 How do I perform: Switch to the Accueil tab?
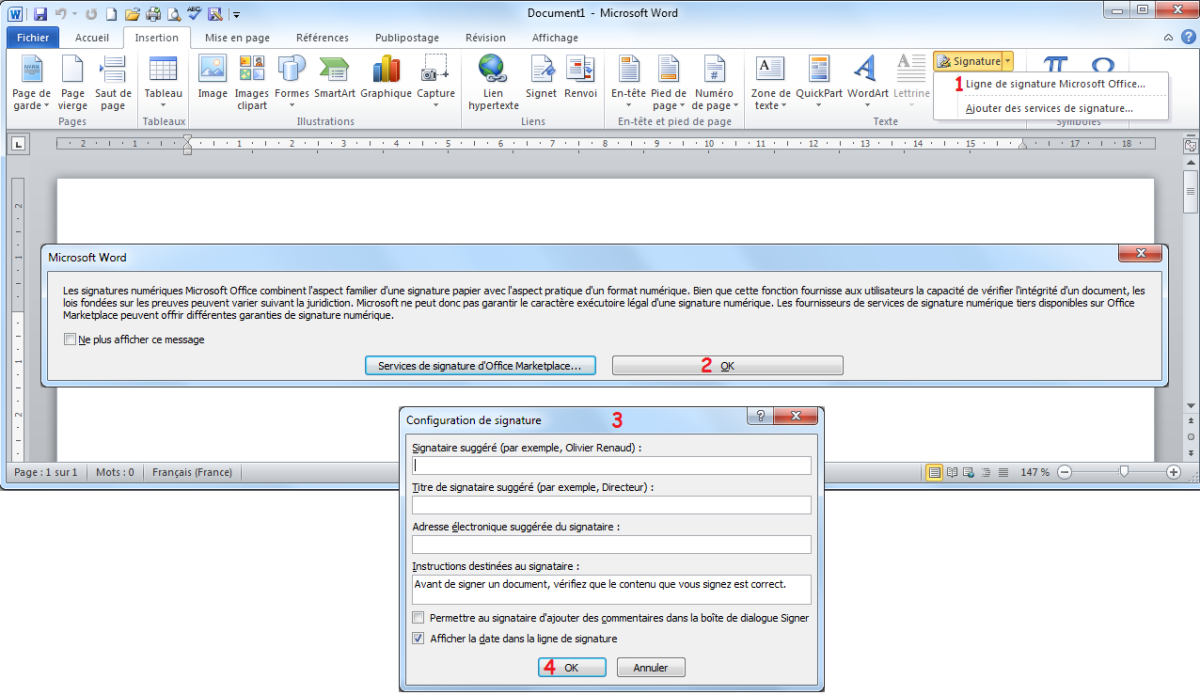[x=92, y=38]
